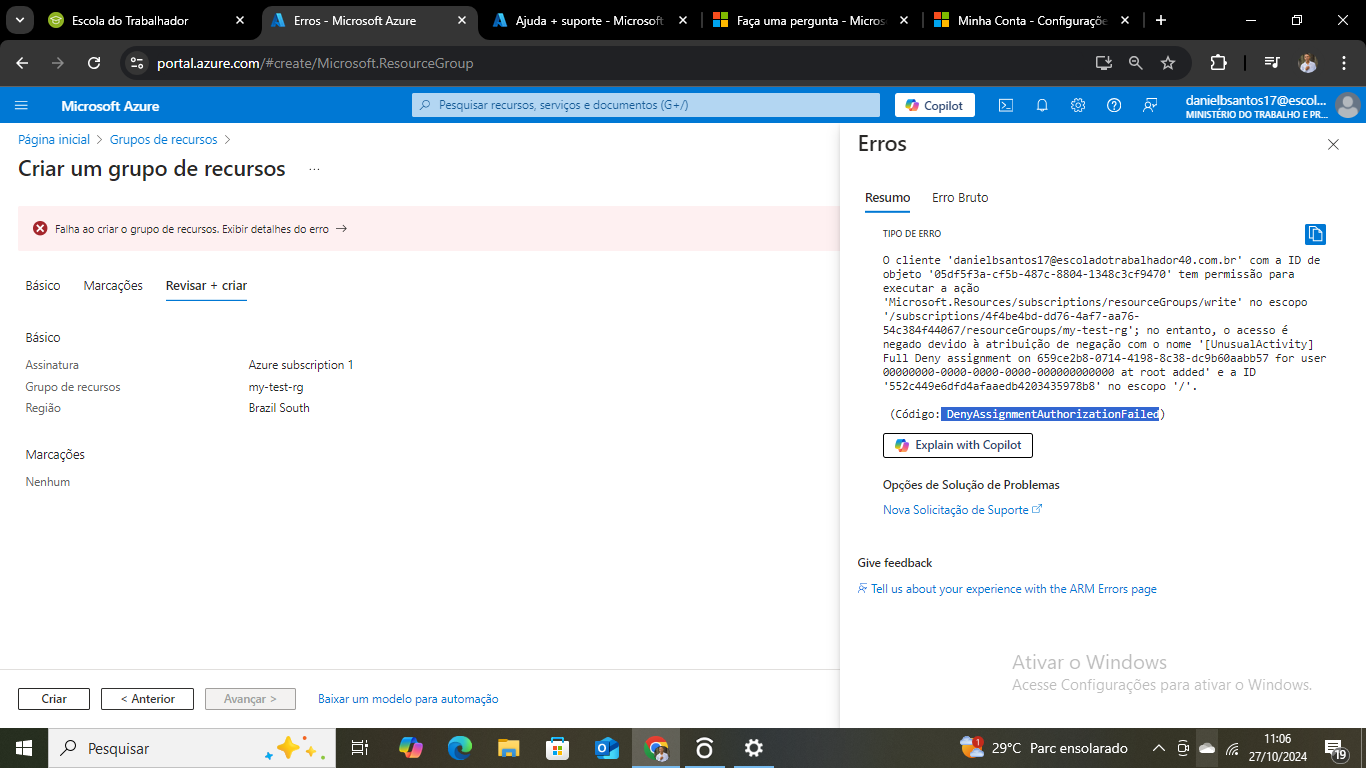The height and width of the screenshot is (768, 1366).
Task: Select the Revisar + criar tab
Action: click(x=206, y=286)
